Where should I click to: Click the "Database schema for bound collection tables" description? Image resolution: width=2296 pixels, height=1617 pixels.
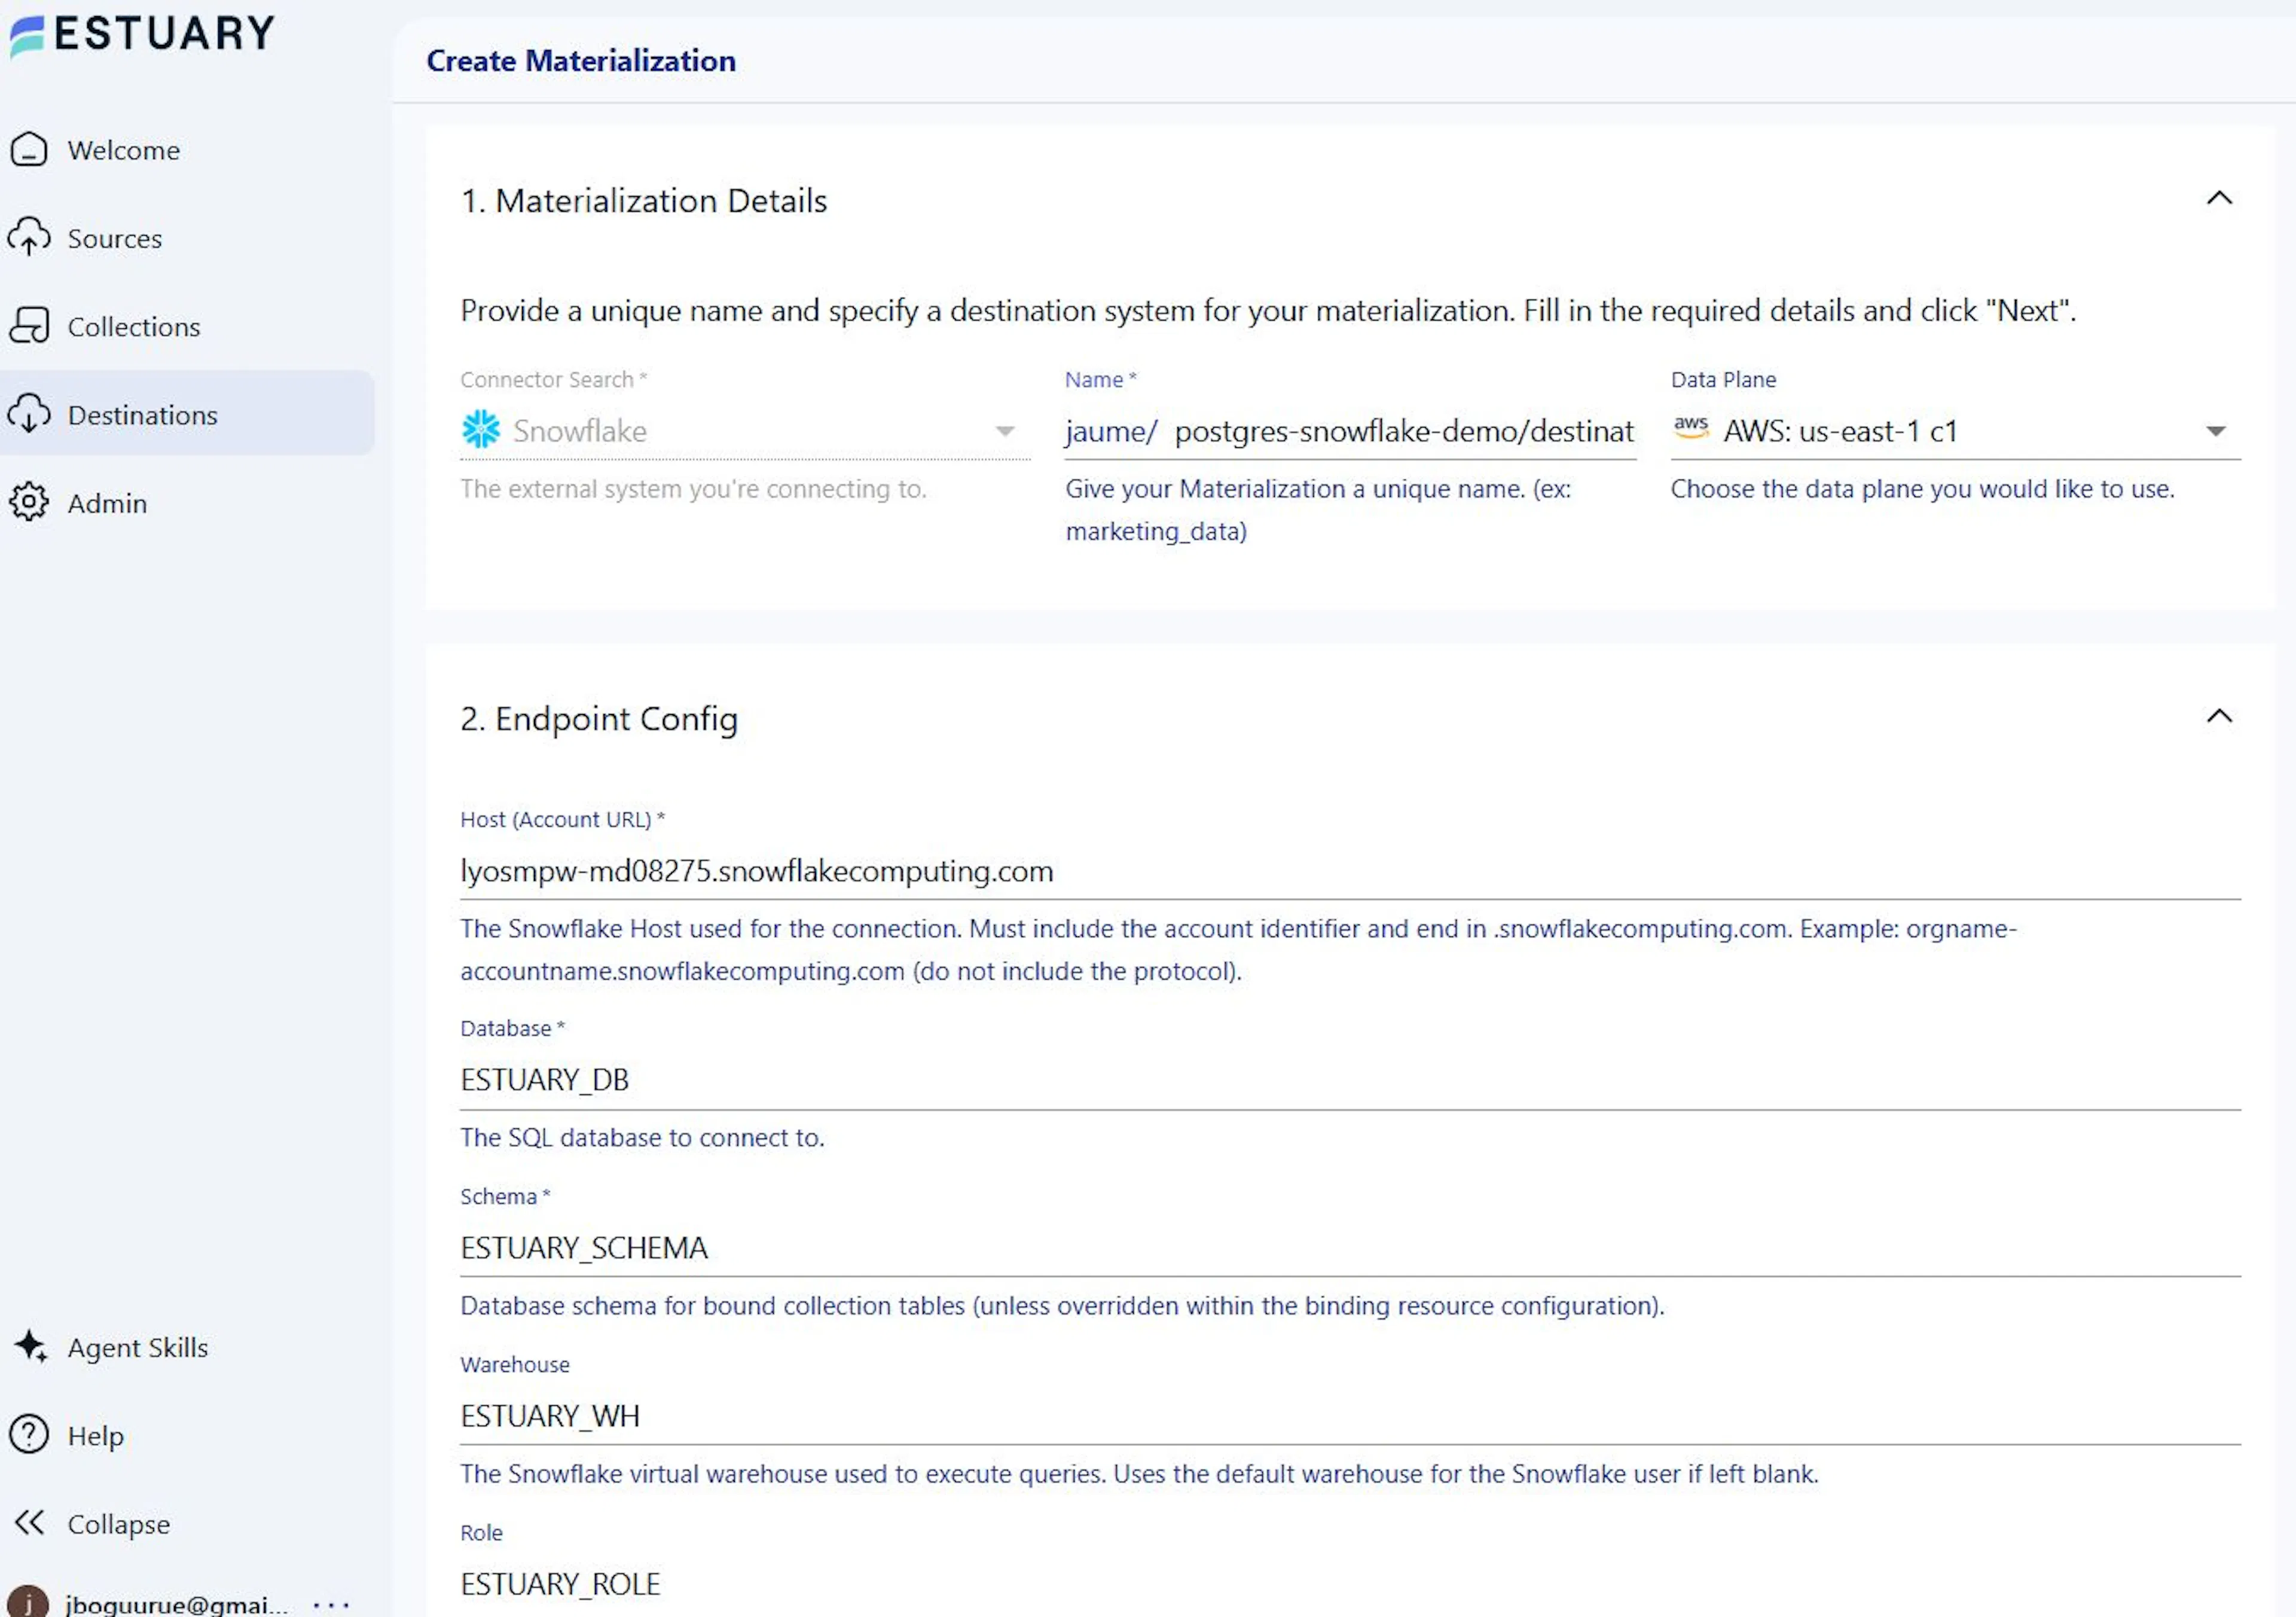tap(1062, 1306)
